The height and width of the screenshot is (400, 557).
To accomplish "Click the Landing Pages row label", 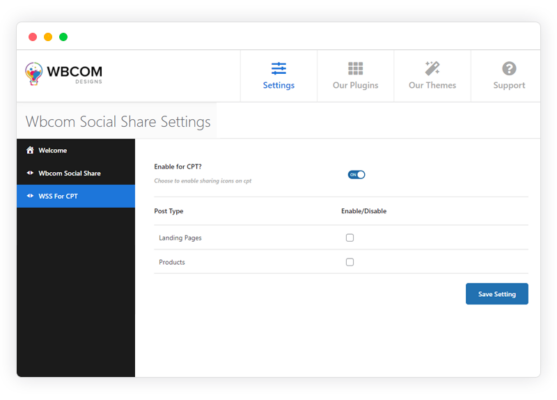I will (180, 238).
